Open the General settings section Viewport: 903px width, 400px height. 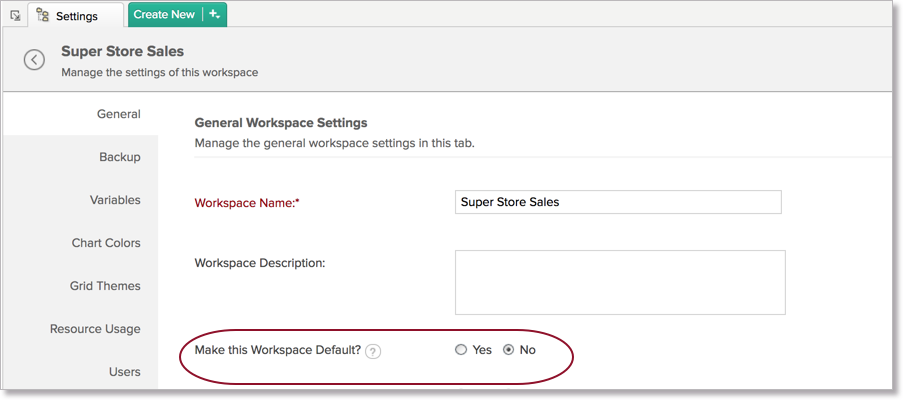pos(118,114)
